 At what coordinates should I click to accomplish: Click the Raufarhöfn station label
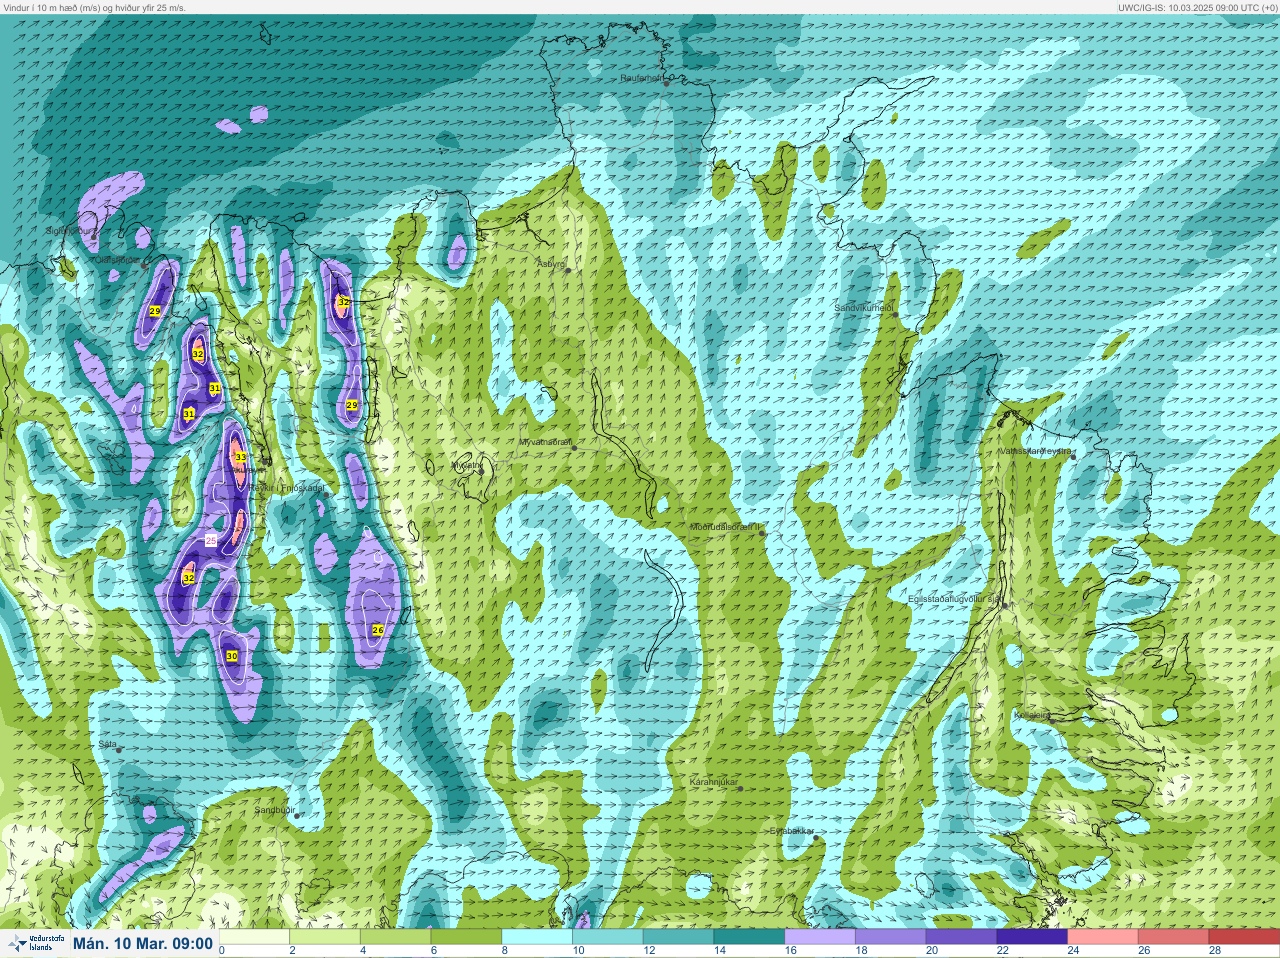pyautogui.click(x=641, y=77)
